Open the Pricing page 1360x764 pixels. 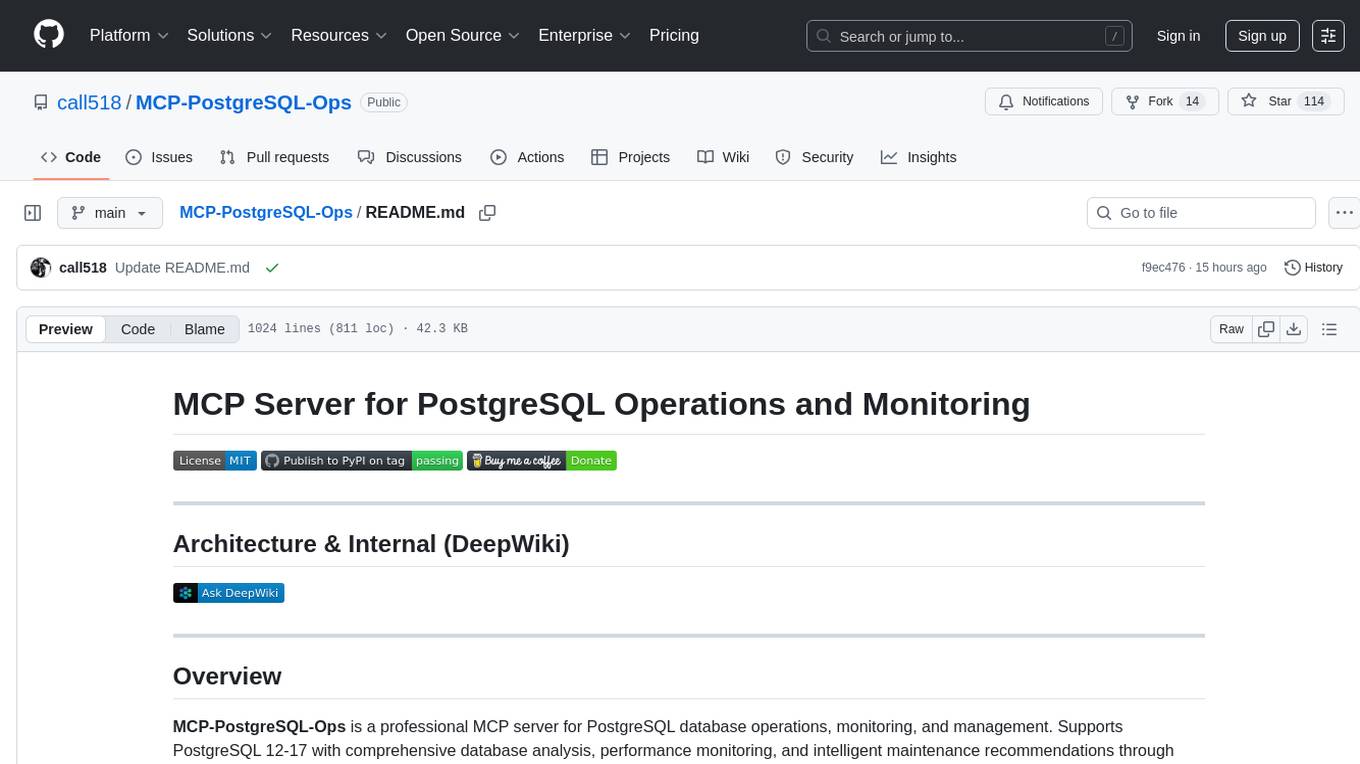674,35
